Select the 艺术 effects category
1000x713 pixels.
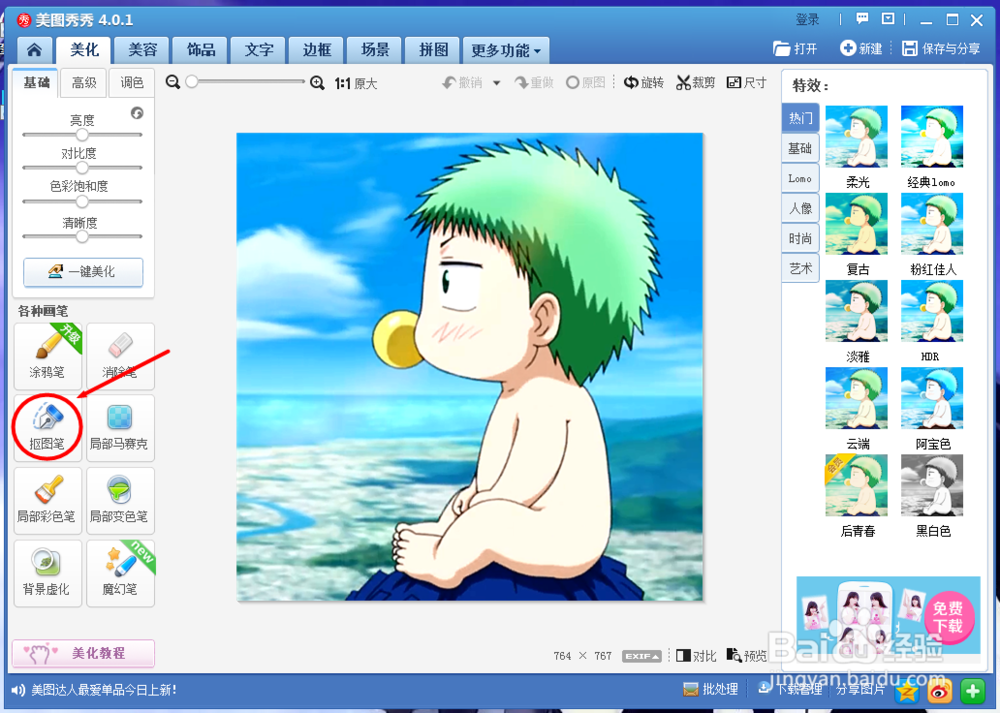800,268
